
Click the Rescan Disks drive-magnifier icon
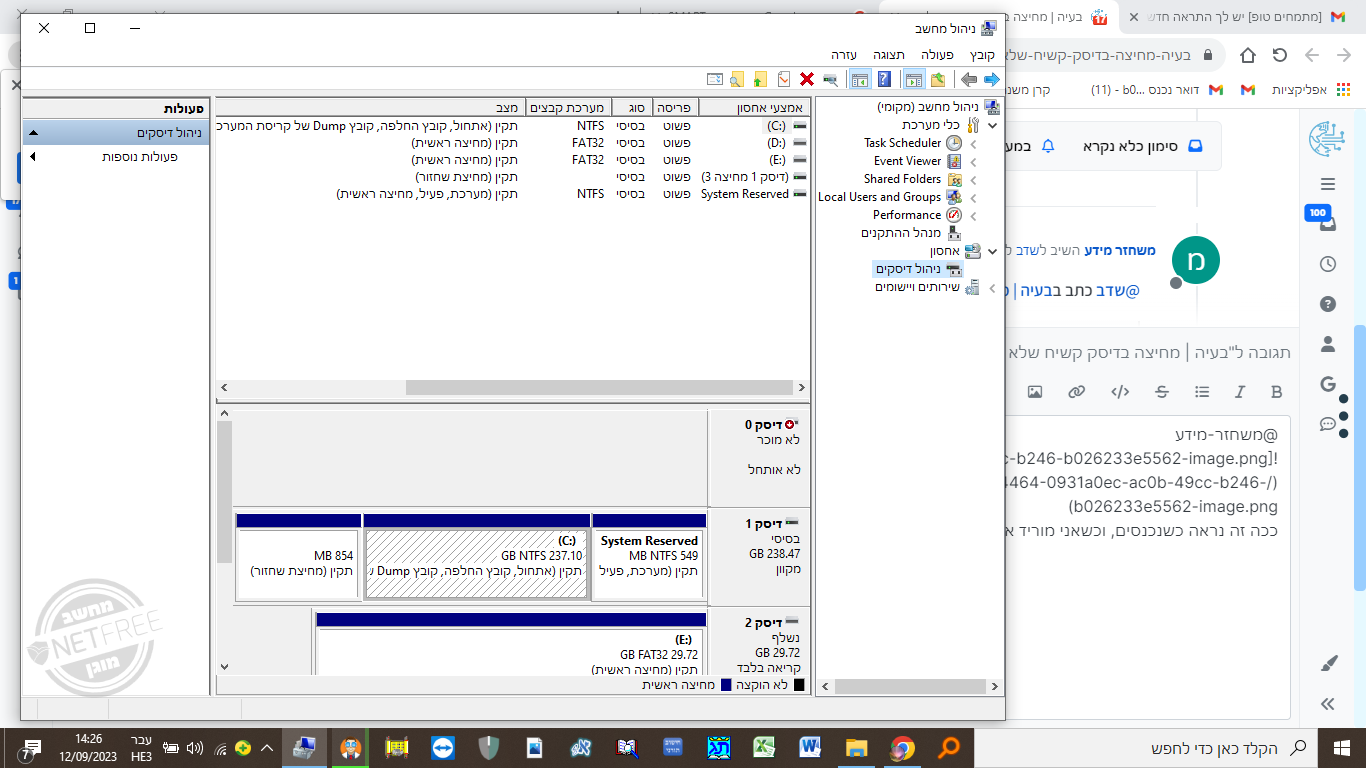tap(830, 79)
